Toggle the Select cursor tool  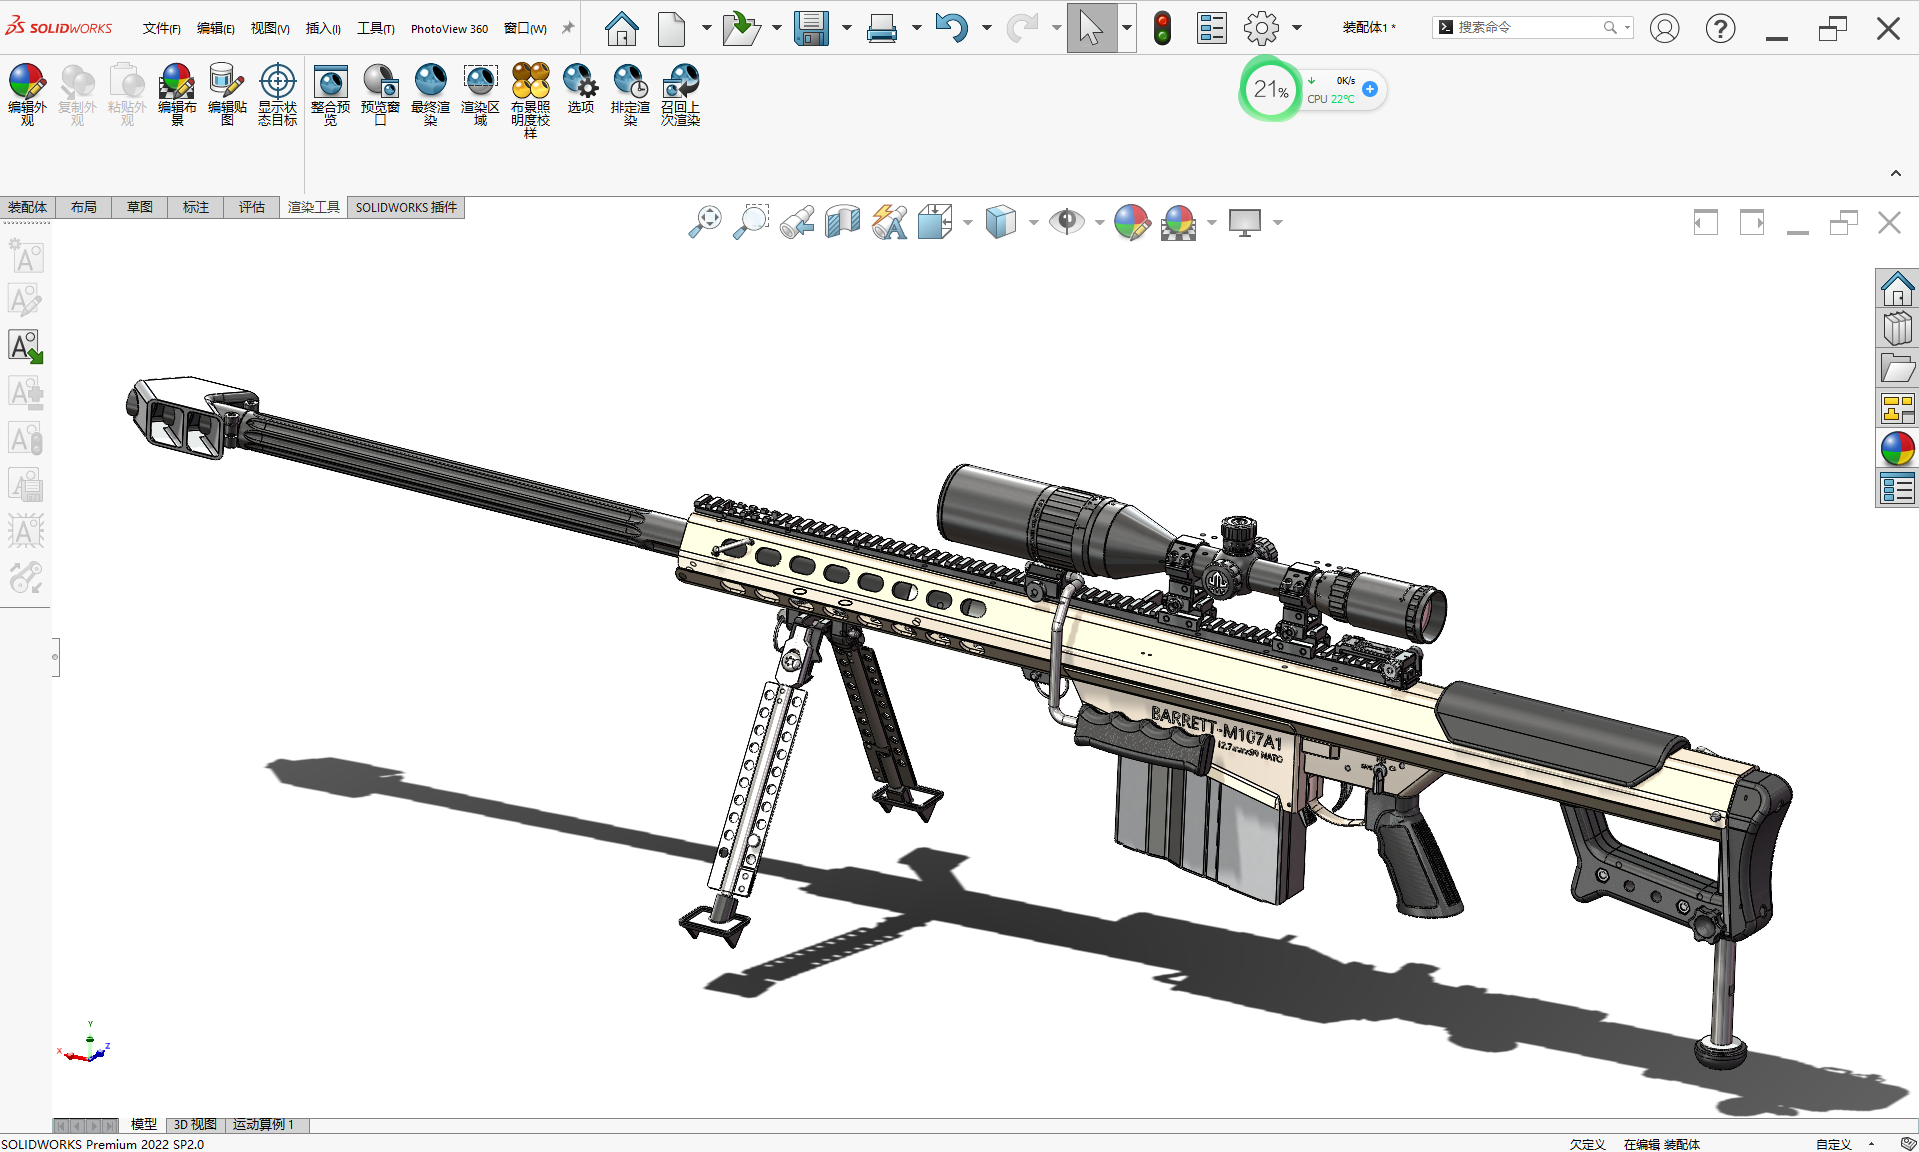pyautogui.click(x=1091, y=28)
